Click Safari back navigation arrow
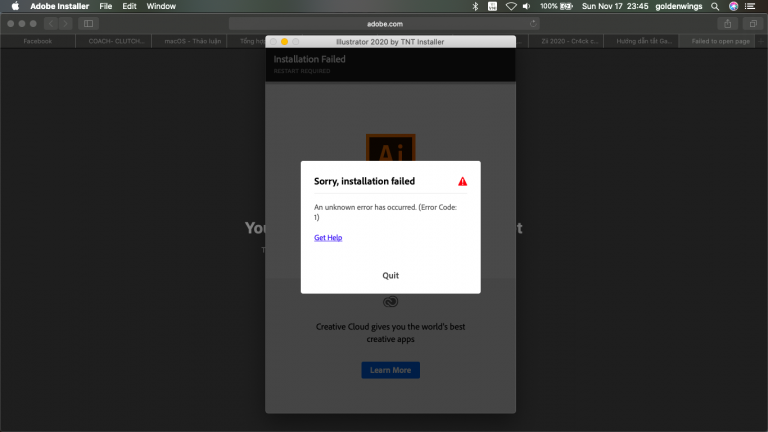The width and height of the screenshot is (768, 432). click(51, 24)
